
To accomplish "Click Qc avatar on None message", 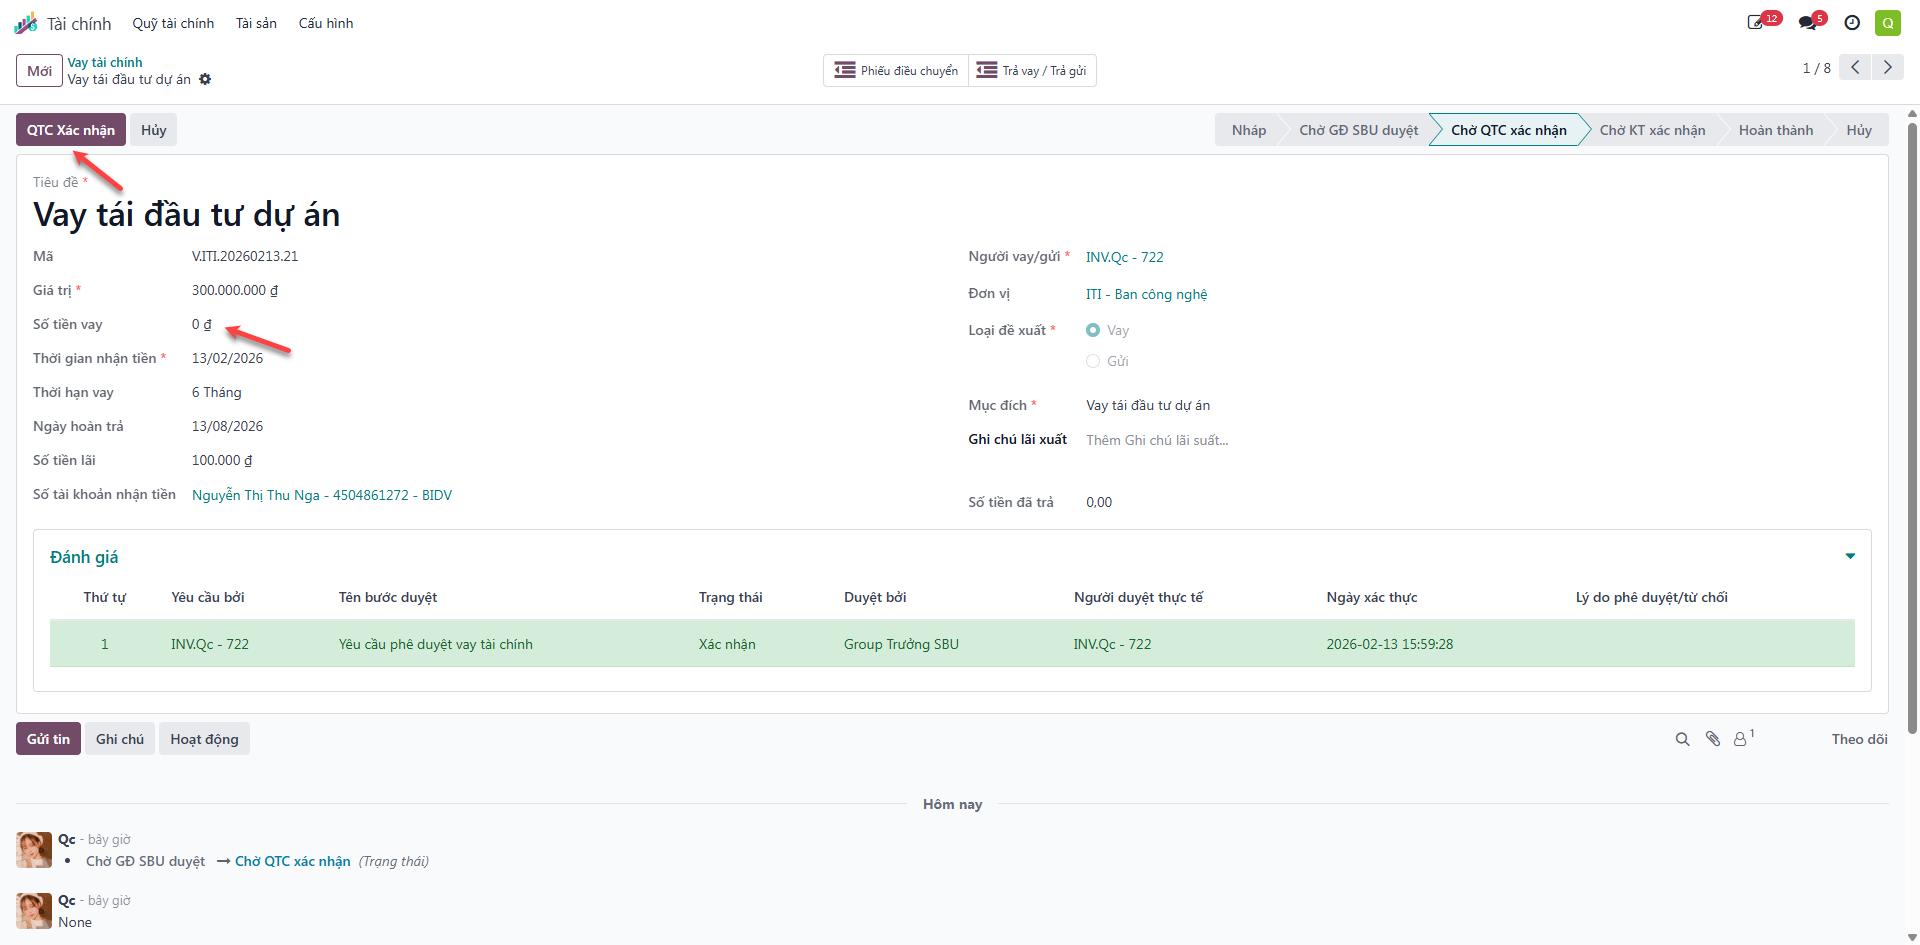I will click(34, 911).
